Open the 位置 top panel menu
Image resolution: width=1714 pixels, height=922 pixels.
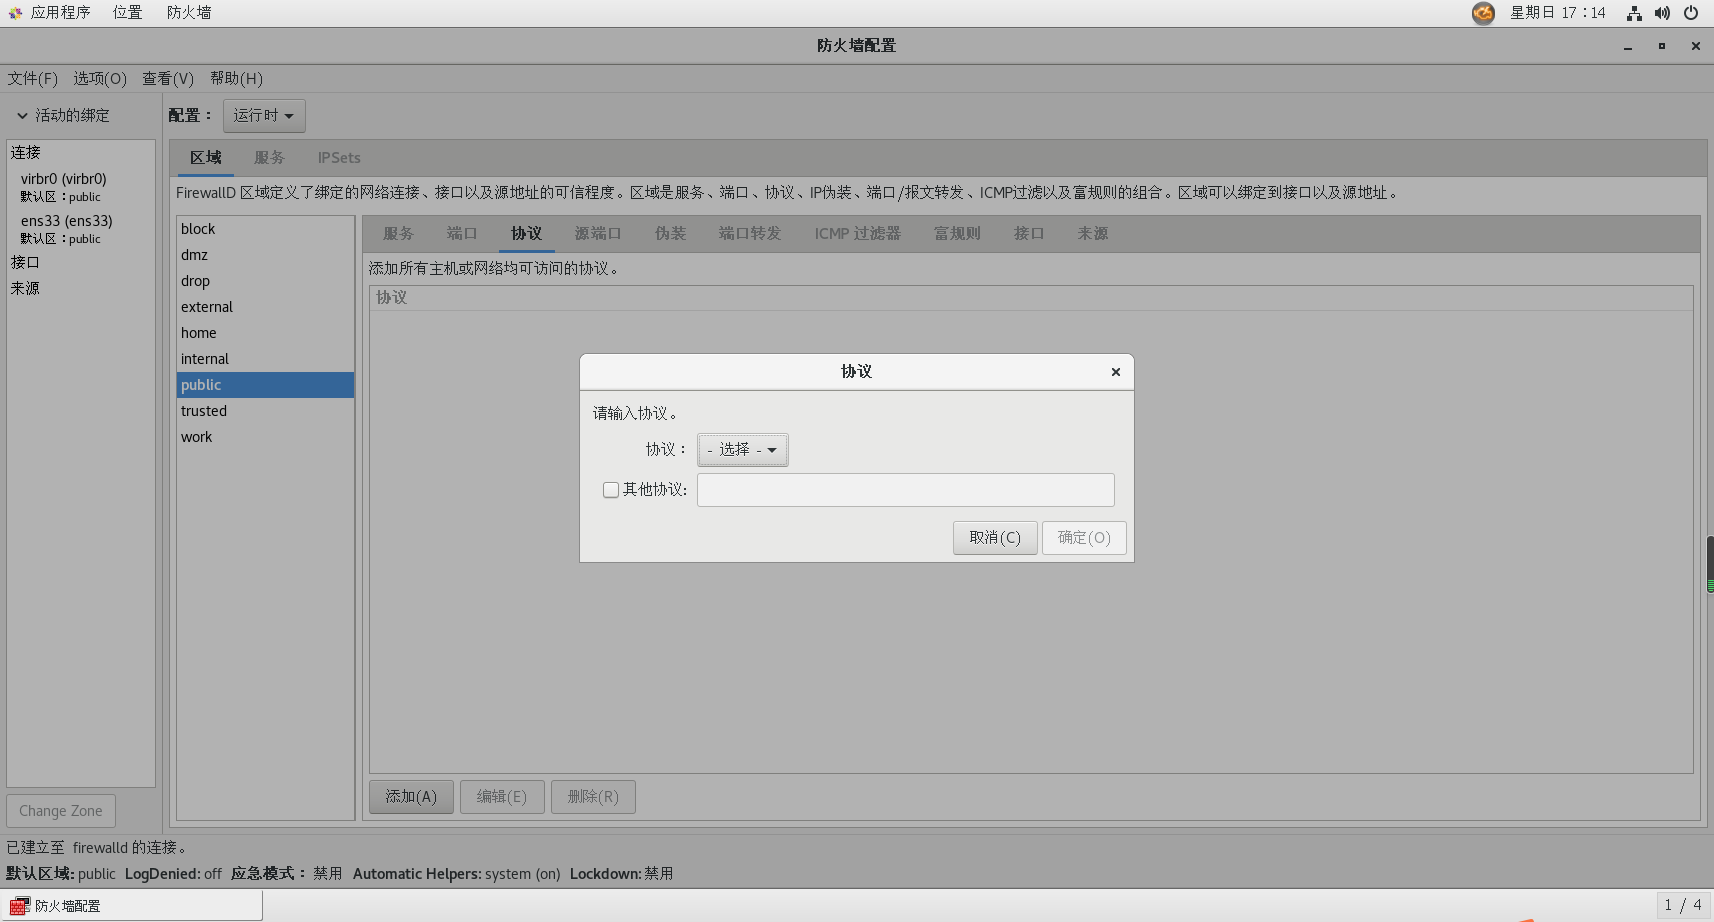point(127,13)
